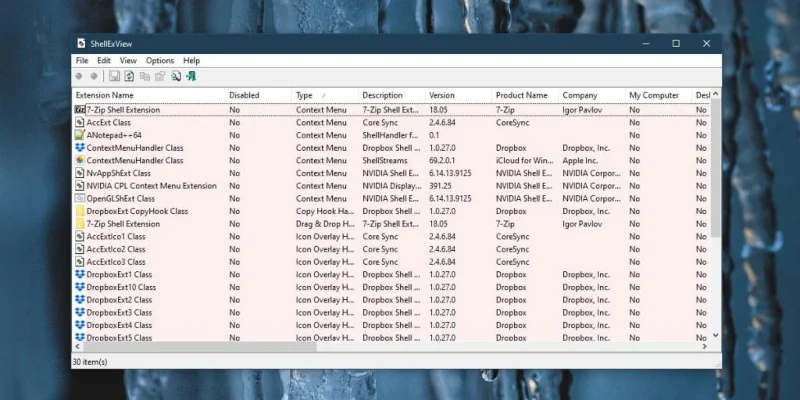Image resolution: width=800 pixels, height=400 pixels.
Task: Click the folder icon of DropboxExt CopyHook Class
Action: tap(80, 211)
